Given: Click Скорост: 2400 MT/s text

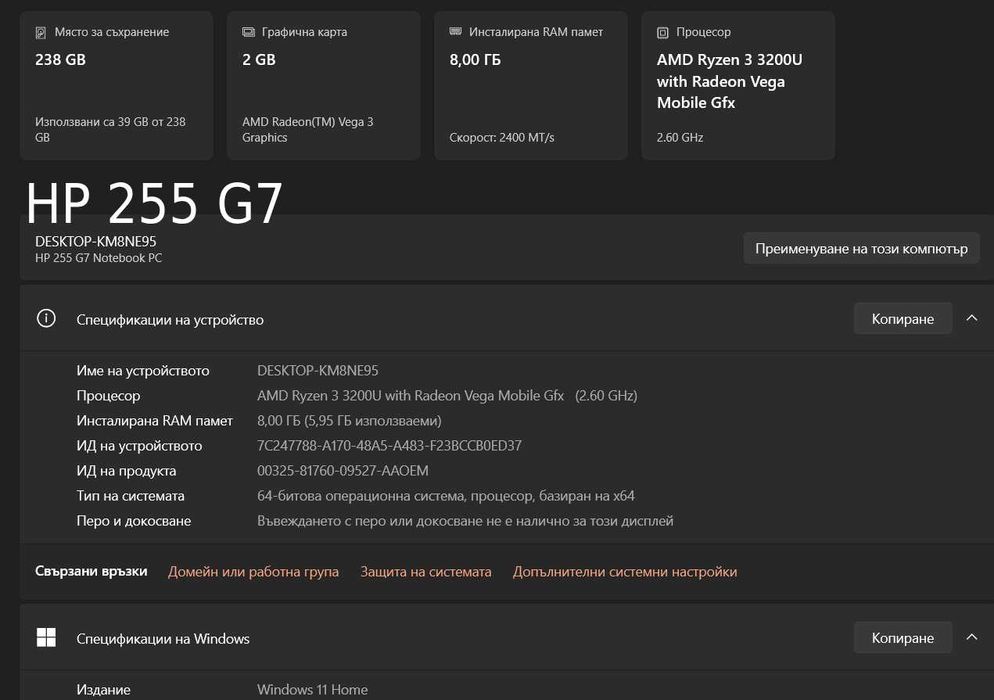Looking at the screenshot, I should (501, 138).
